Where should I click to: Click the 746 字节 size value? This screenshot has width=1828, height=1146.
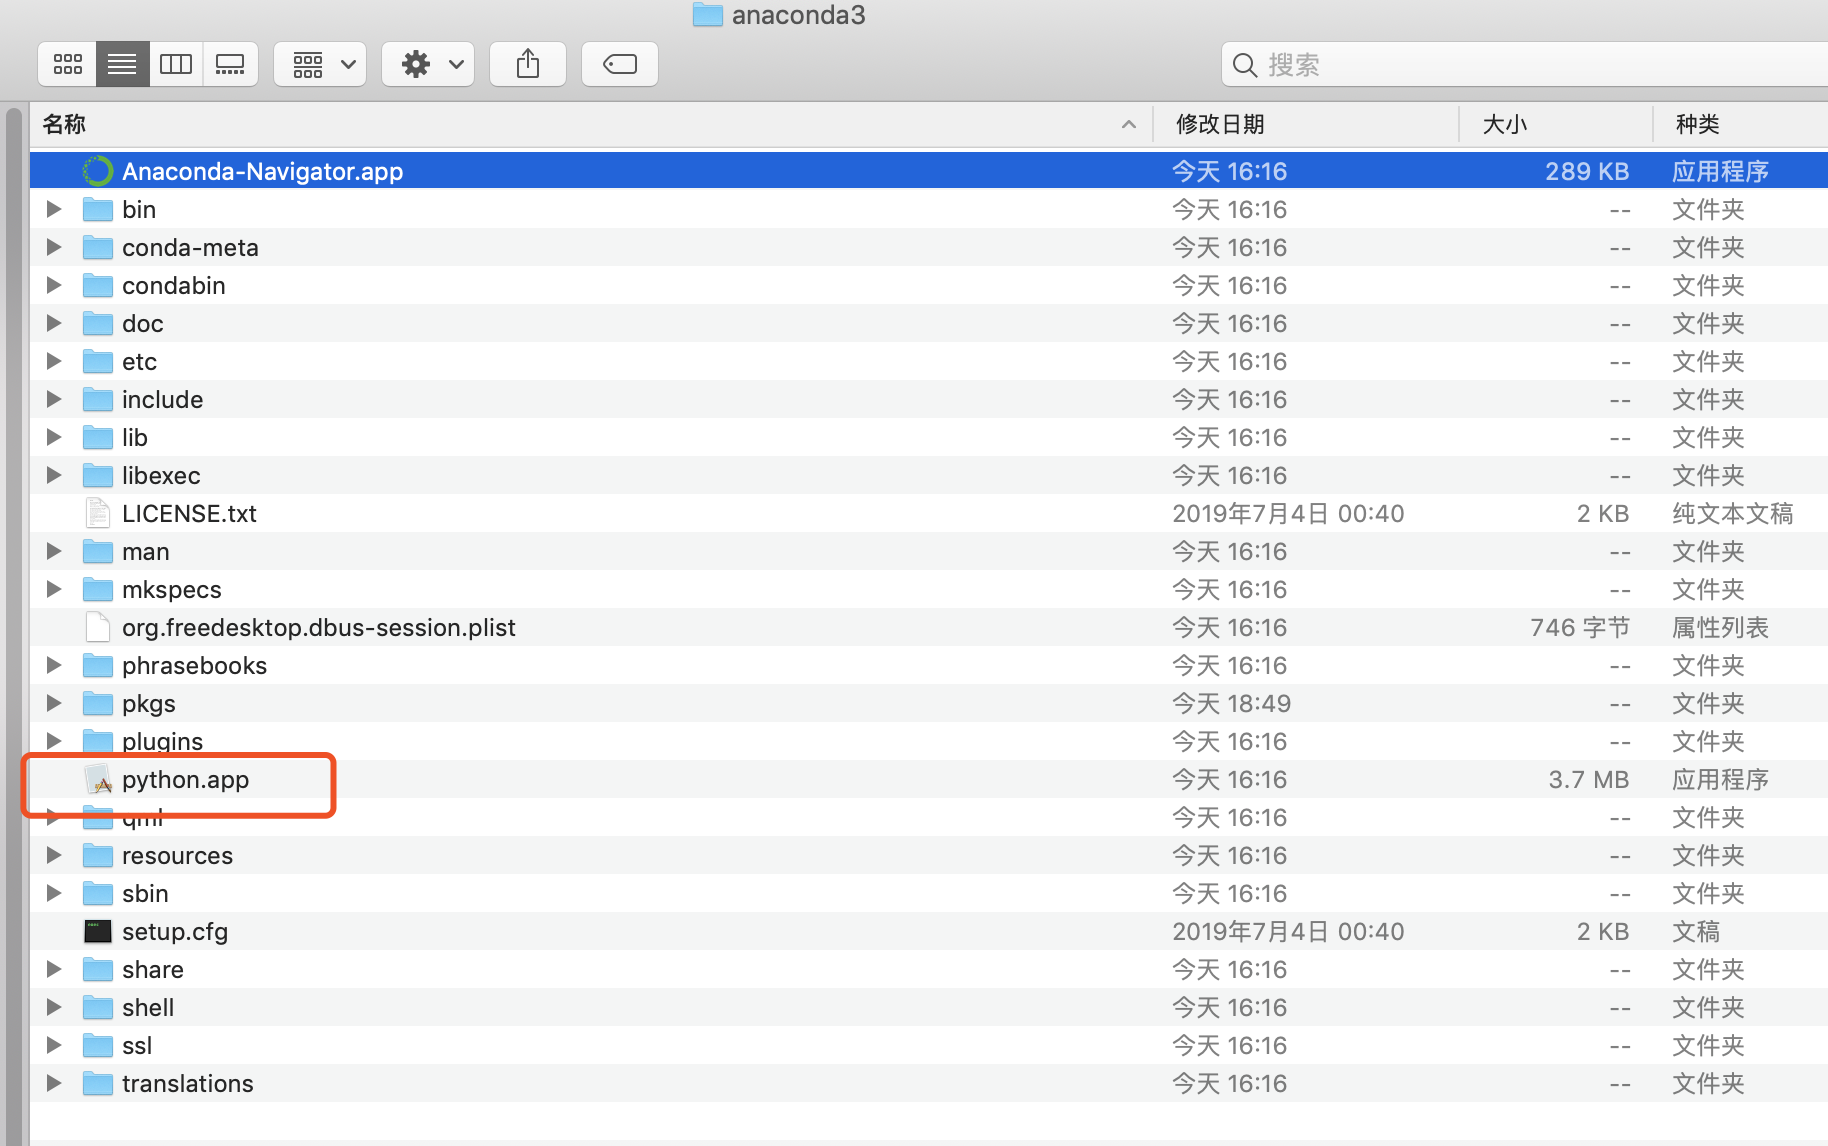(x=1580, y=627)
